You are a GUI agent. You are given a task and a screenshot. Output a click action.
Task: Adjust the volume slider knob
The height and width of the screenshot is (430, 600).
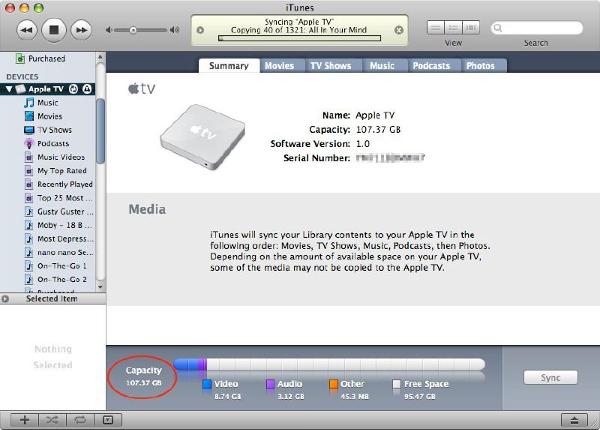click(133, 30)
